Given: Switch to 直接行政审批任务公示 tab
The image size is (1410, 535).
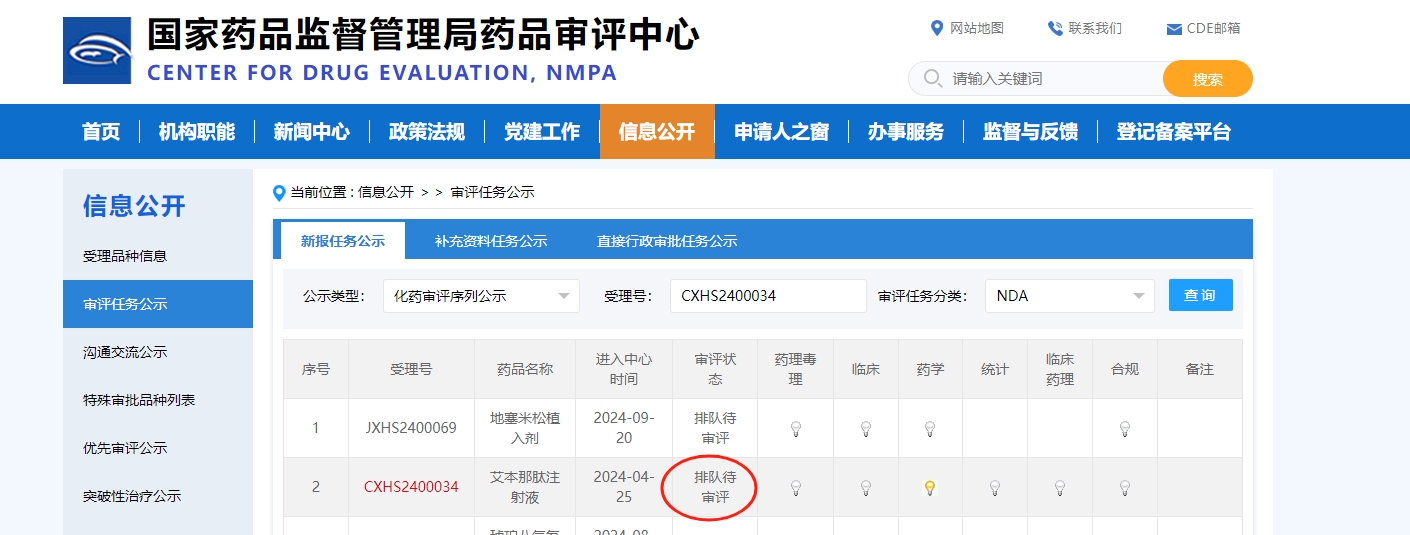Looking at the screenshot, I should tap(667, 241).
